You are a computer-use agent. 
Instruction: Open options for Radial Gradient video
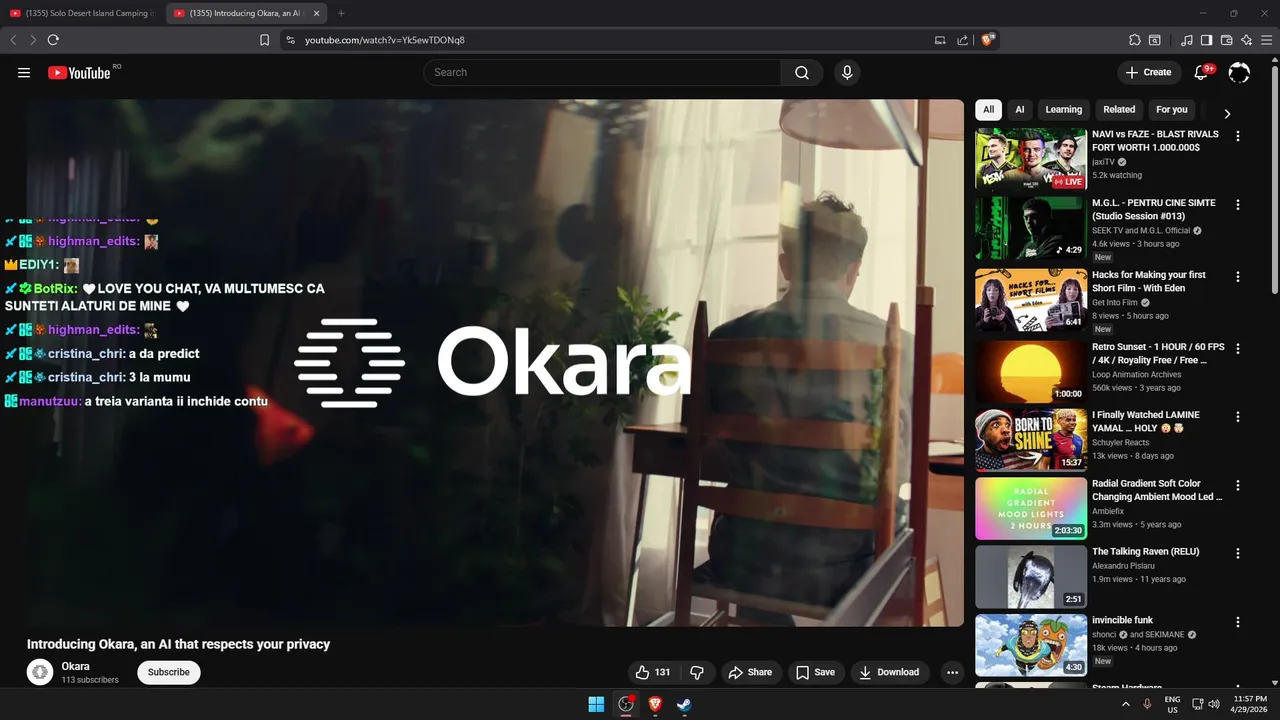click(1238, 485)
